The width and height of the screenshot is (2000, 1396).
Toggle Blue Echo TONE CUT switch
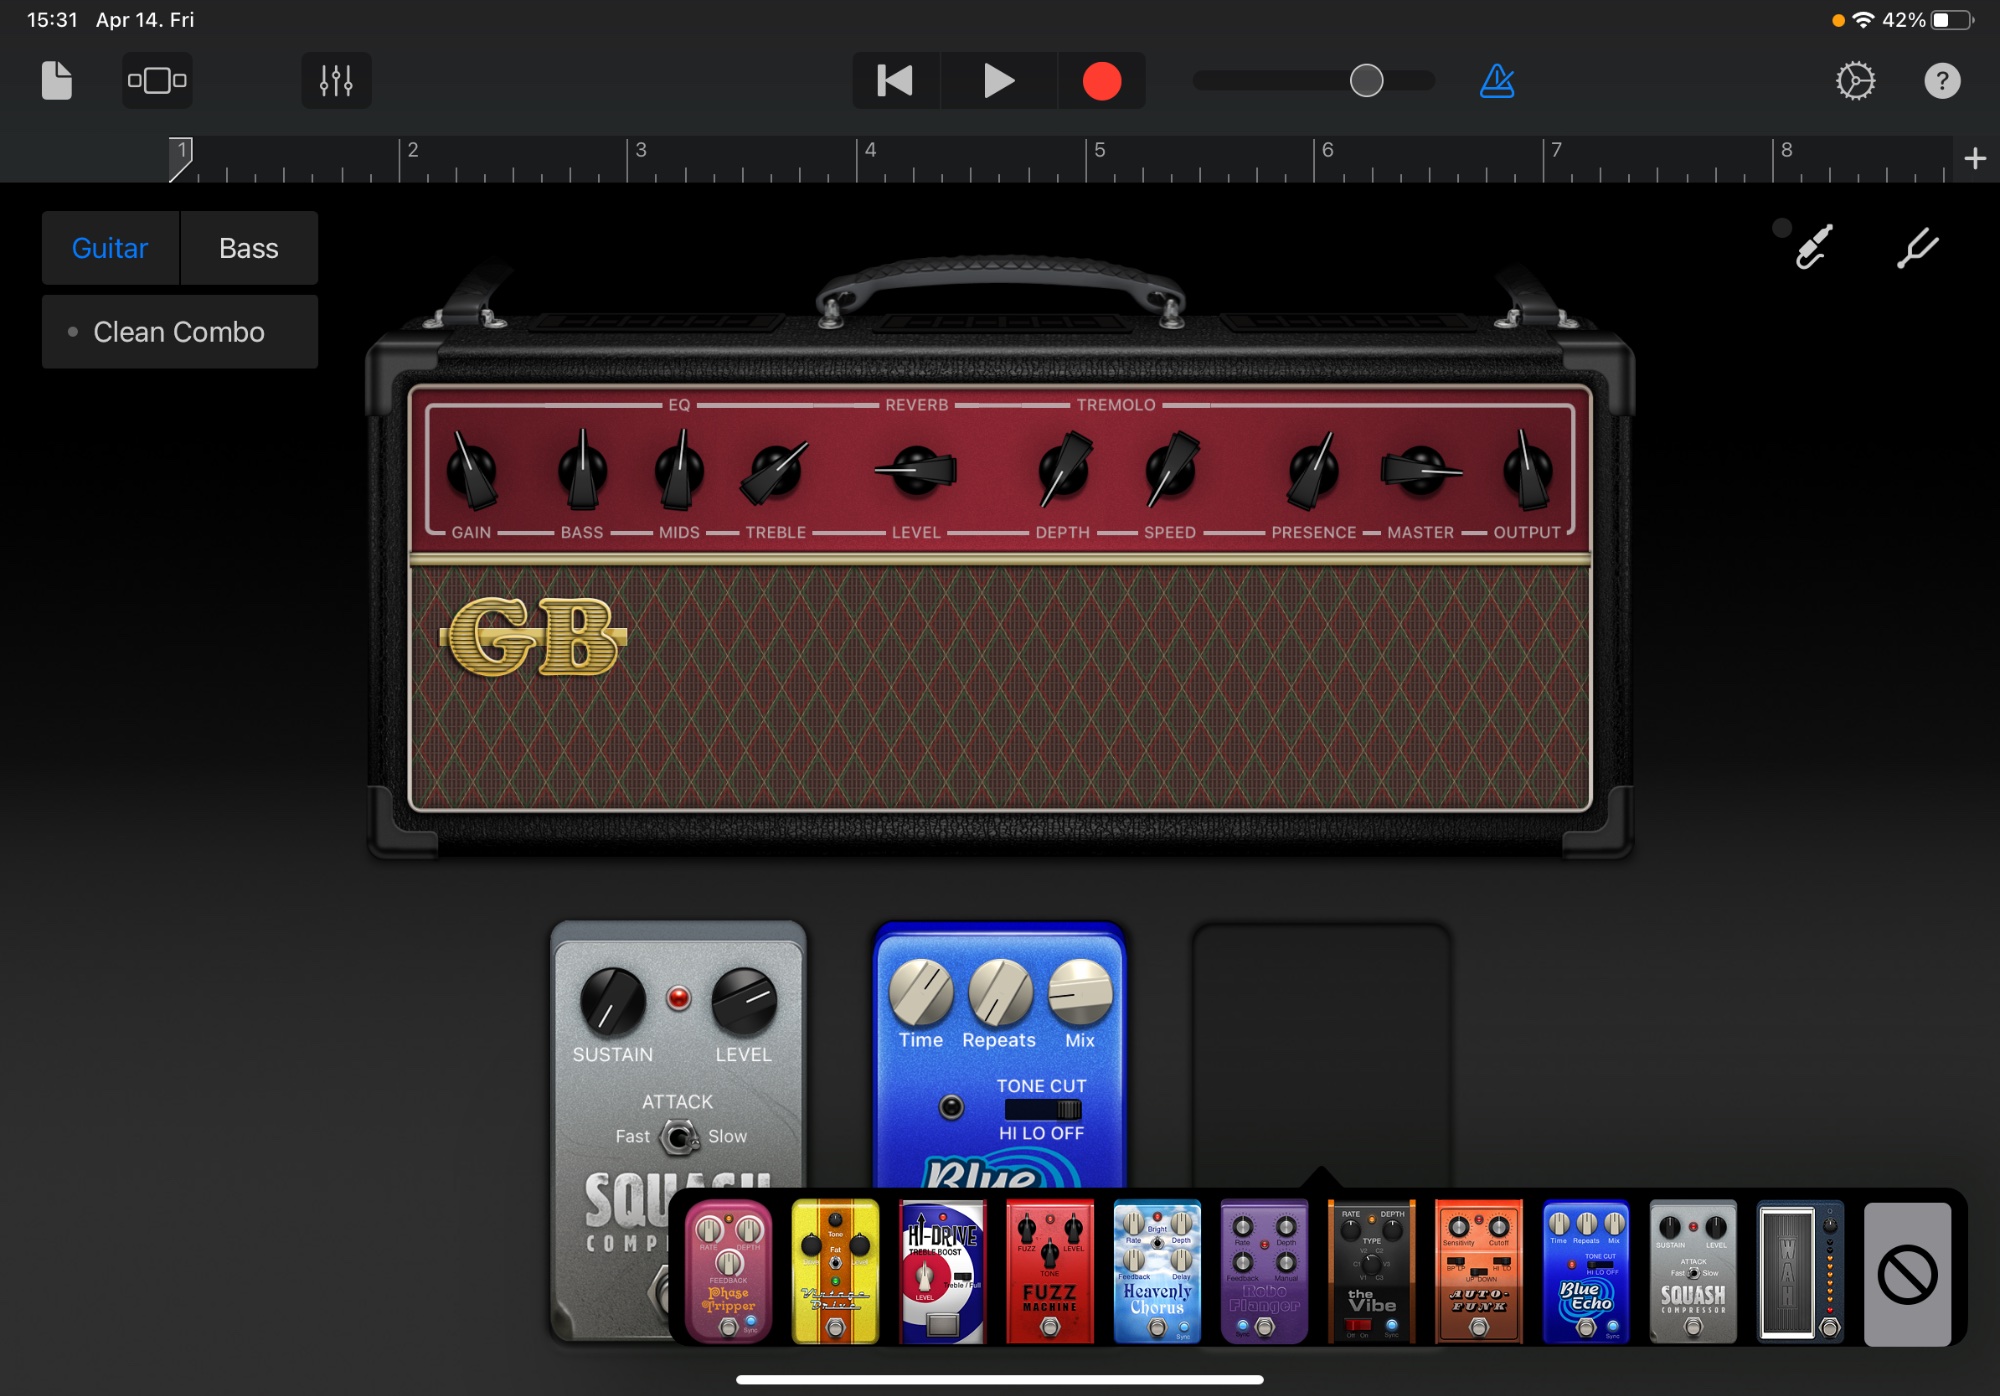1043,1109
